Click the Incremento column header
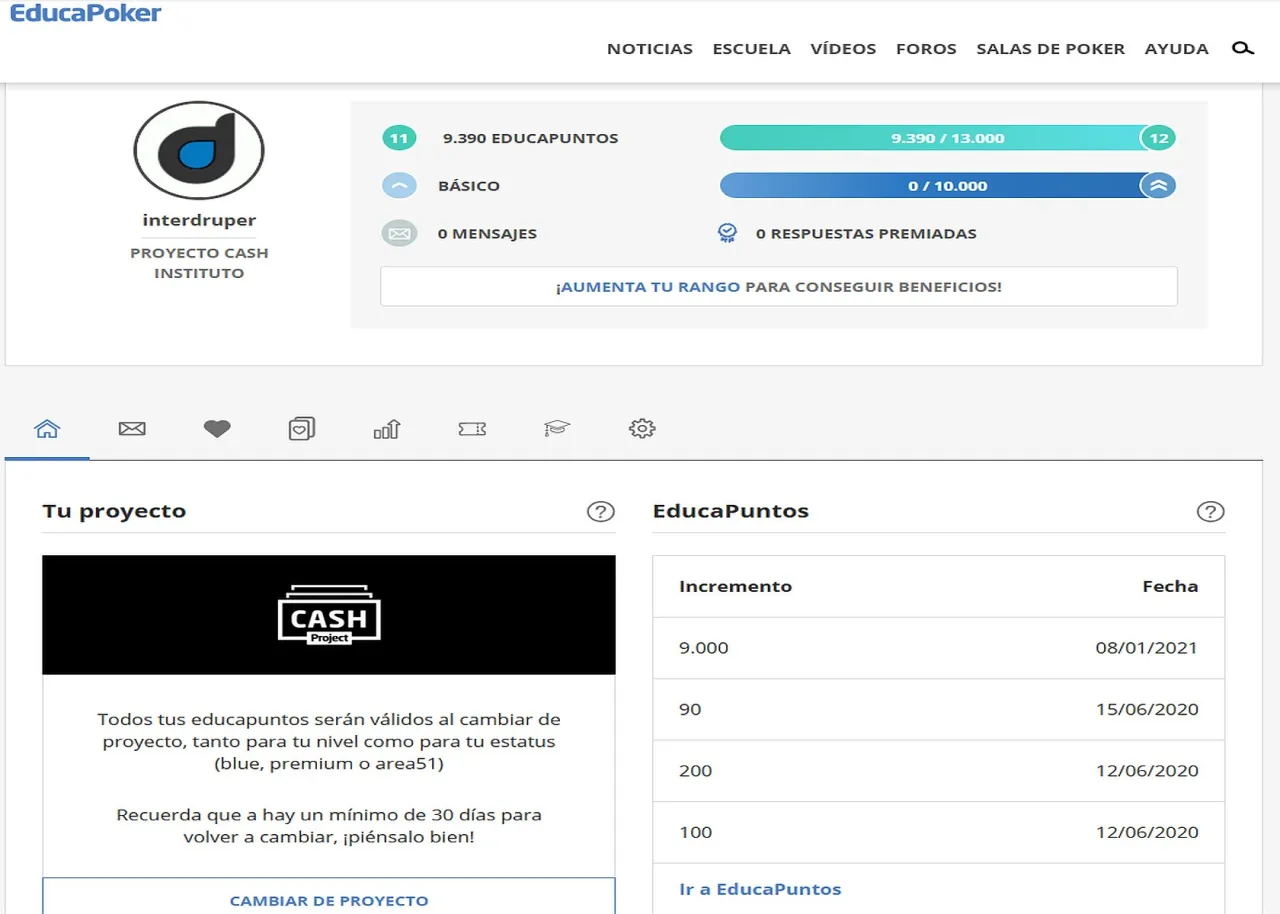 click(735, 587)
